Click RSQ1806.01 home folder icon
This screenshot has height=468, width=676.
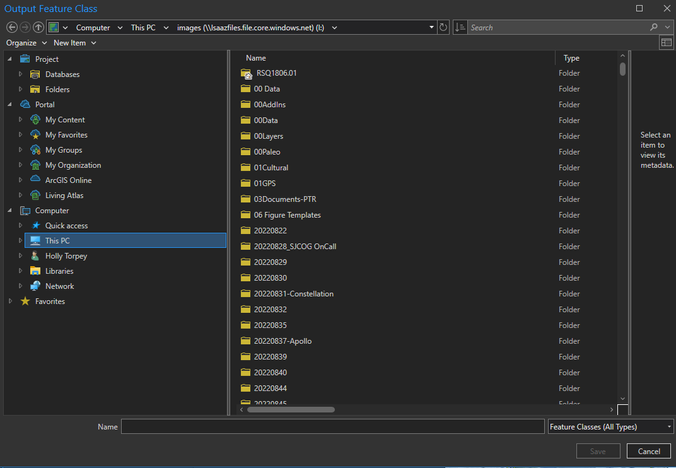pos(247,74)
